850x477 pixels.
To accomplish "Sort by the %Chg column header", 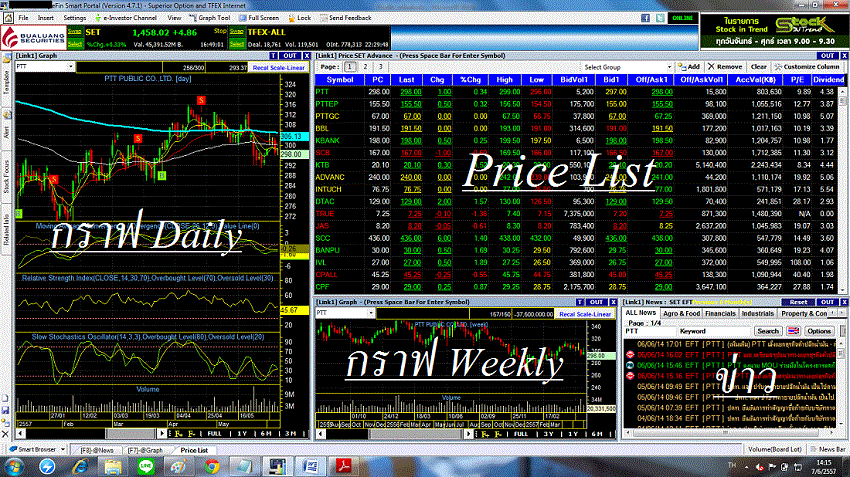I will coord(470,80).
